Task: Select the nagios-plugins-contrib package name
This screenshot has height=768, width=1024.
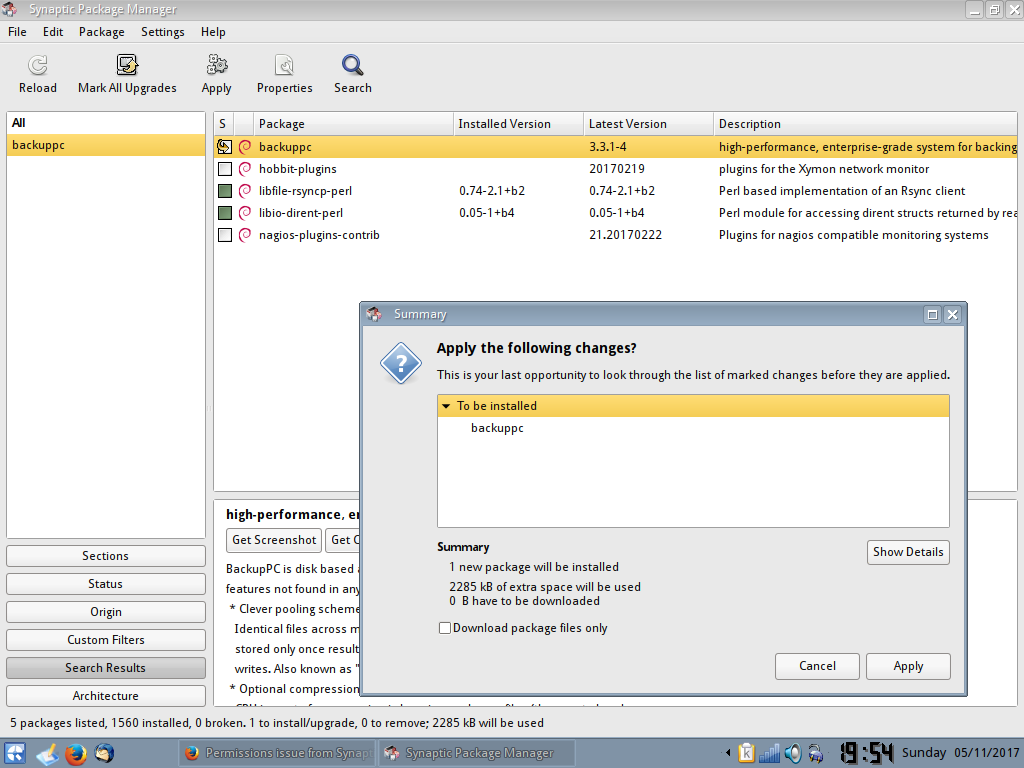Action: point(319,235)
